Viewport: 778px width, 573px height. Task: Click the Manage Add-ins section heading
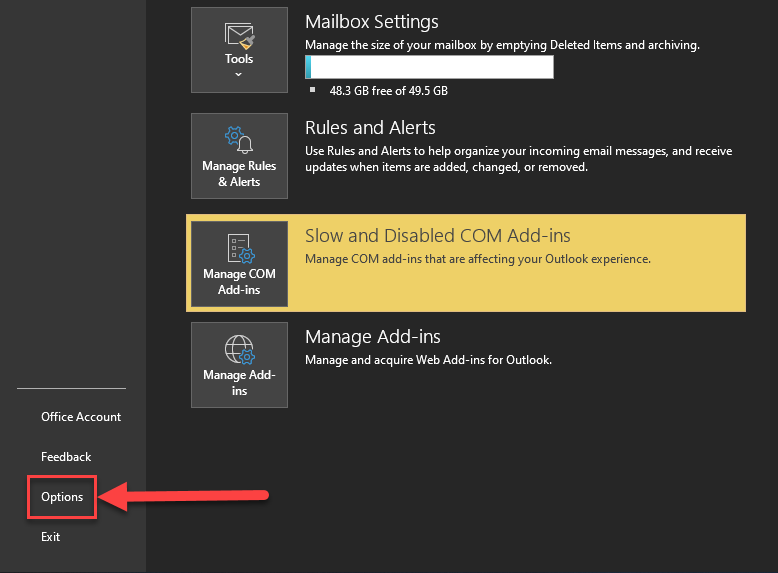(372, 337)
